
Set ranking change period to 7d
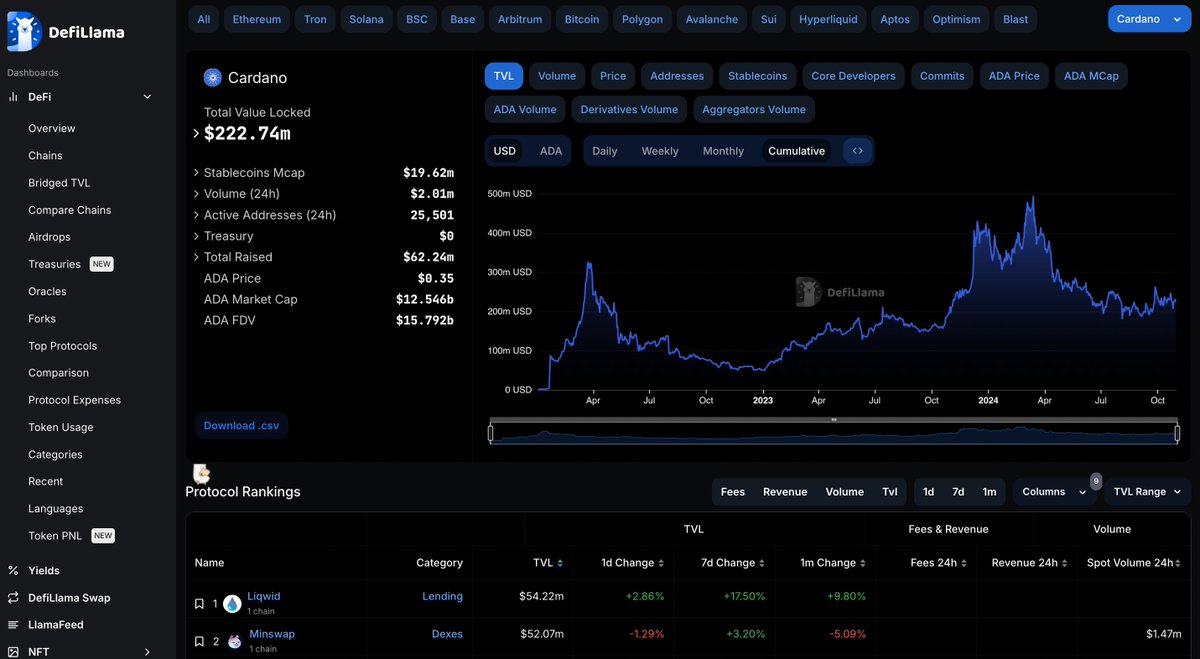click(x=958, y=492)
